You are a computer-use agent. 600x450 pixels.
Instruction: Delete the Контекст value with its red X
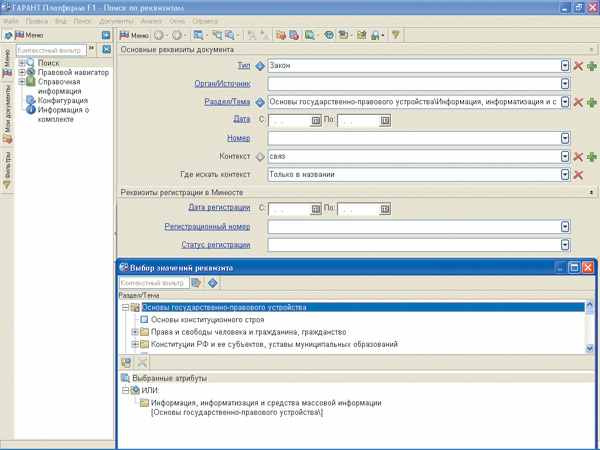[578, 157]
